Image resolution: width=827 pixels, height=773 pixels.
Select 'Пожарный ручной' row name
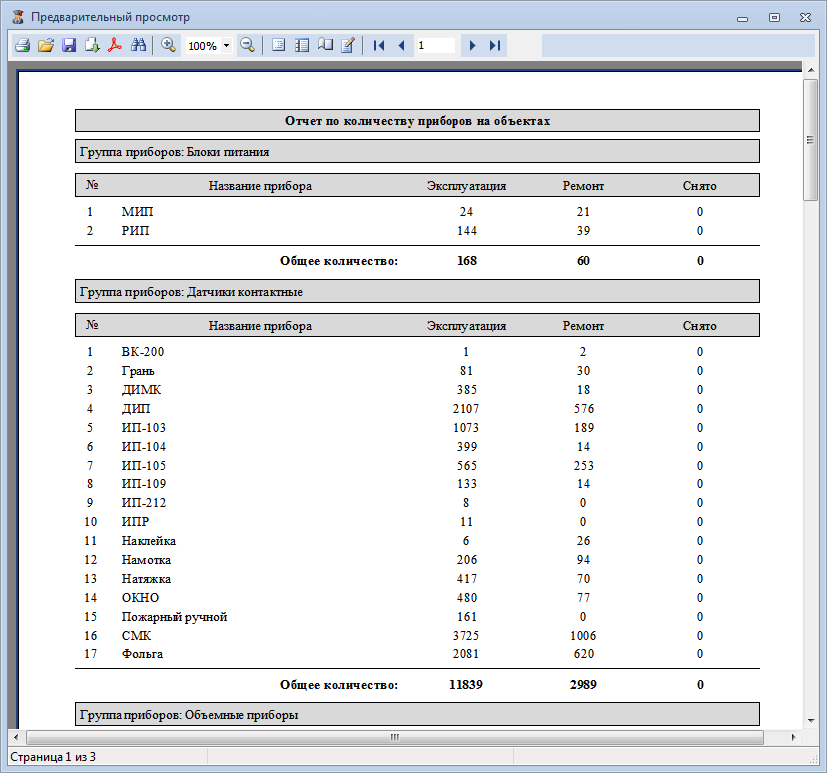pyautogui.click(x=174, y=616)
